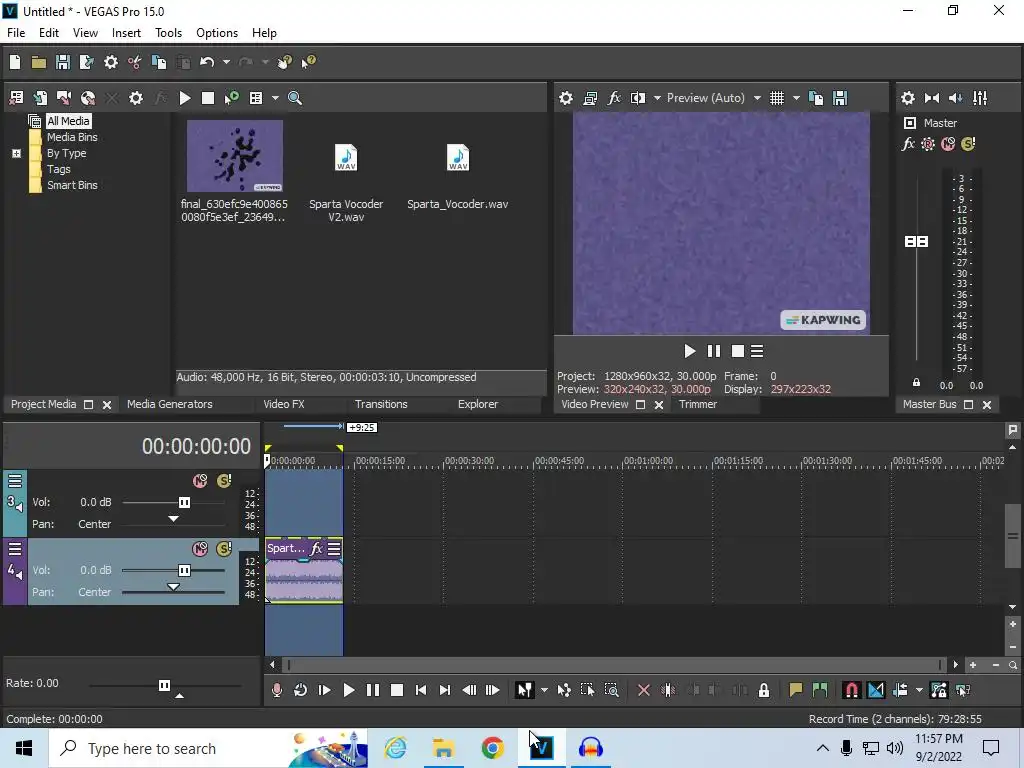Switch to the Explorer tab

coord(478,404)
